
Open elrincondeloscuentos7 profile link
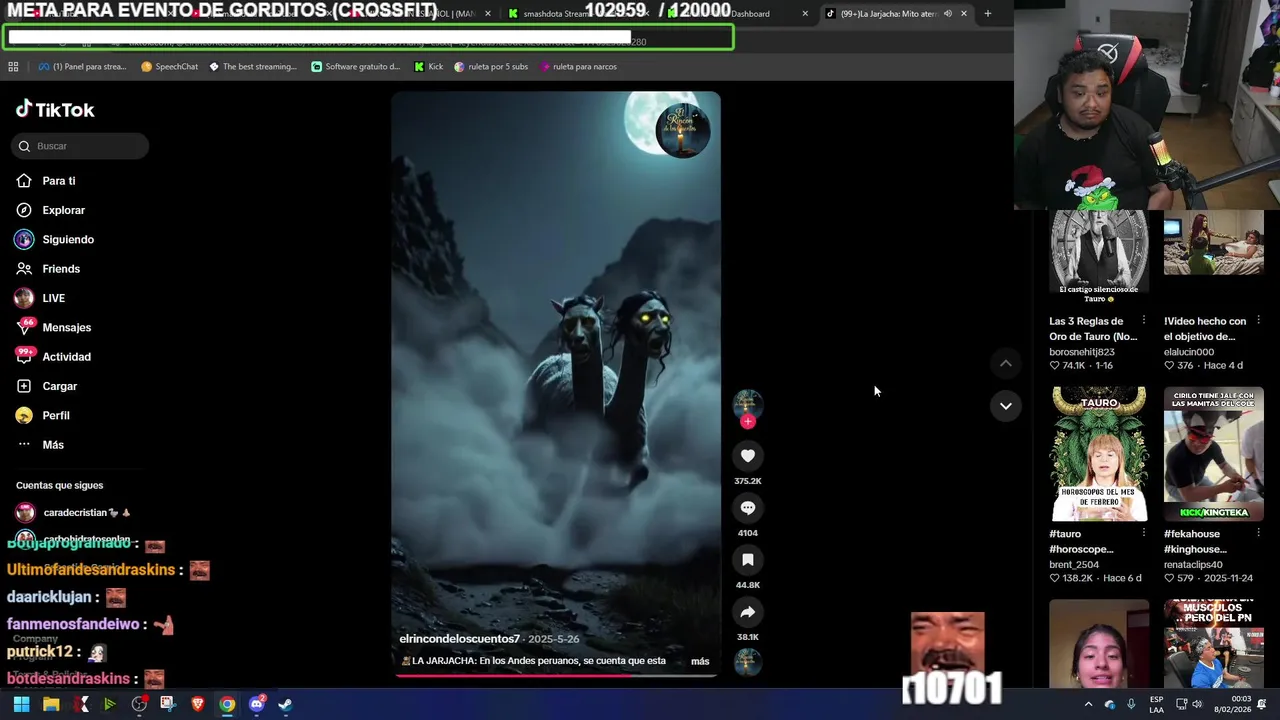459,639
